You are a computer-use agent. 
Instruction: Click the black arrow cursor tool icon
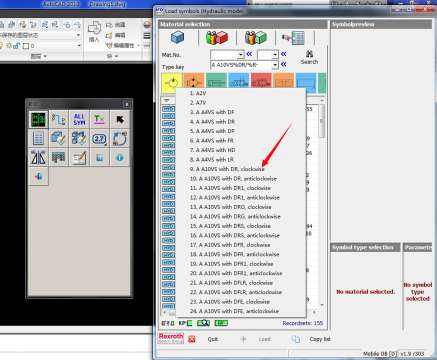point(119,119)
